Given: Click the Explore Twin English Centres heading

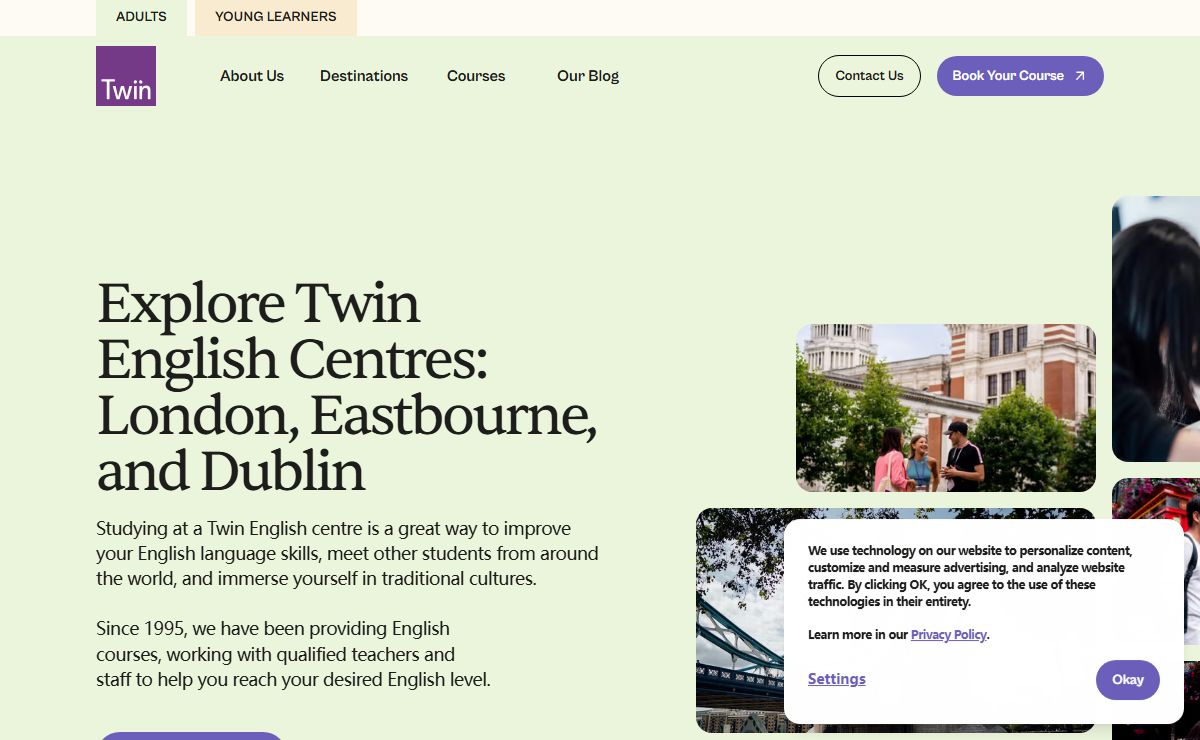Looking at the screenshot, I should point(347,387).
